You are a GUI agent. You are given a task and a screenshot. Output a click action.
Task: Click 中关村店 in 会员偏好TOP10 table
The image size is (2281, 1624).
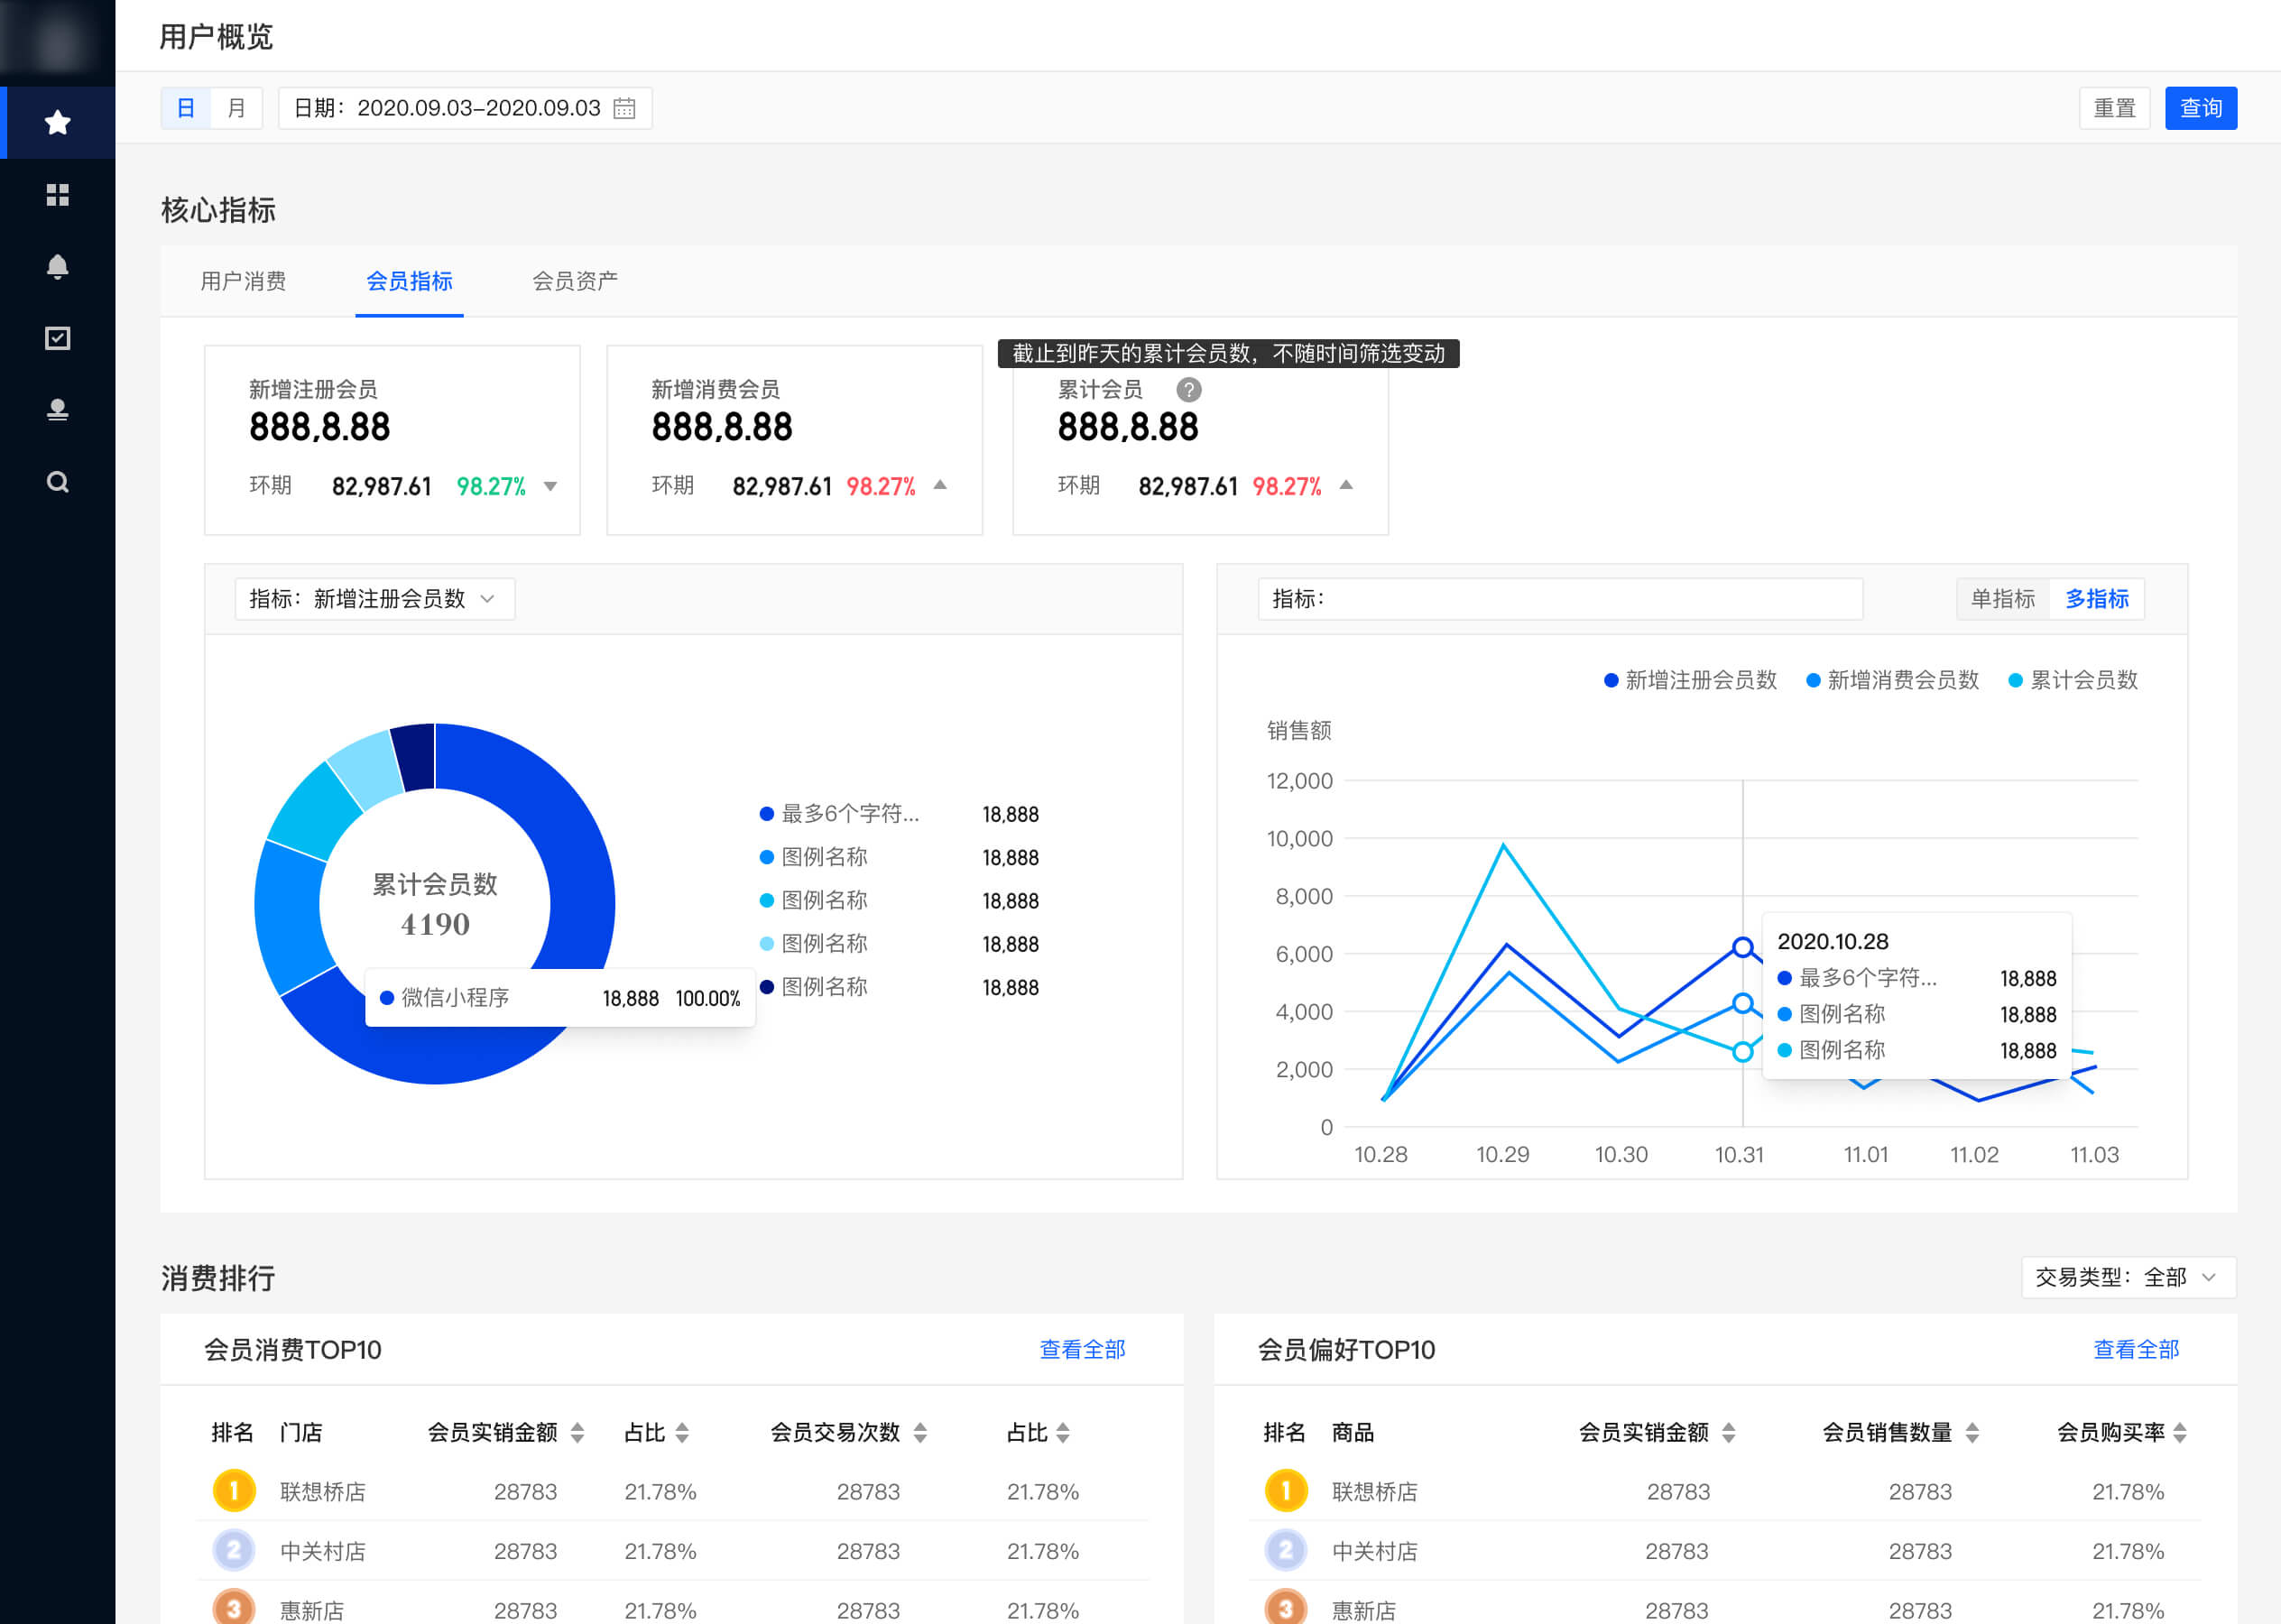[x=1375, y=1551]
